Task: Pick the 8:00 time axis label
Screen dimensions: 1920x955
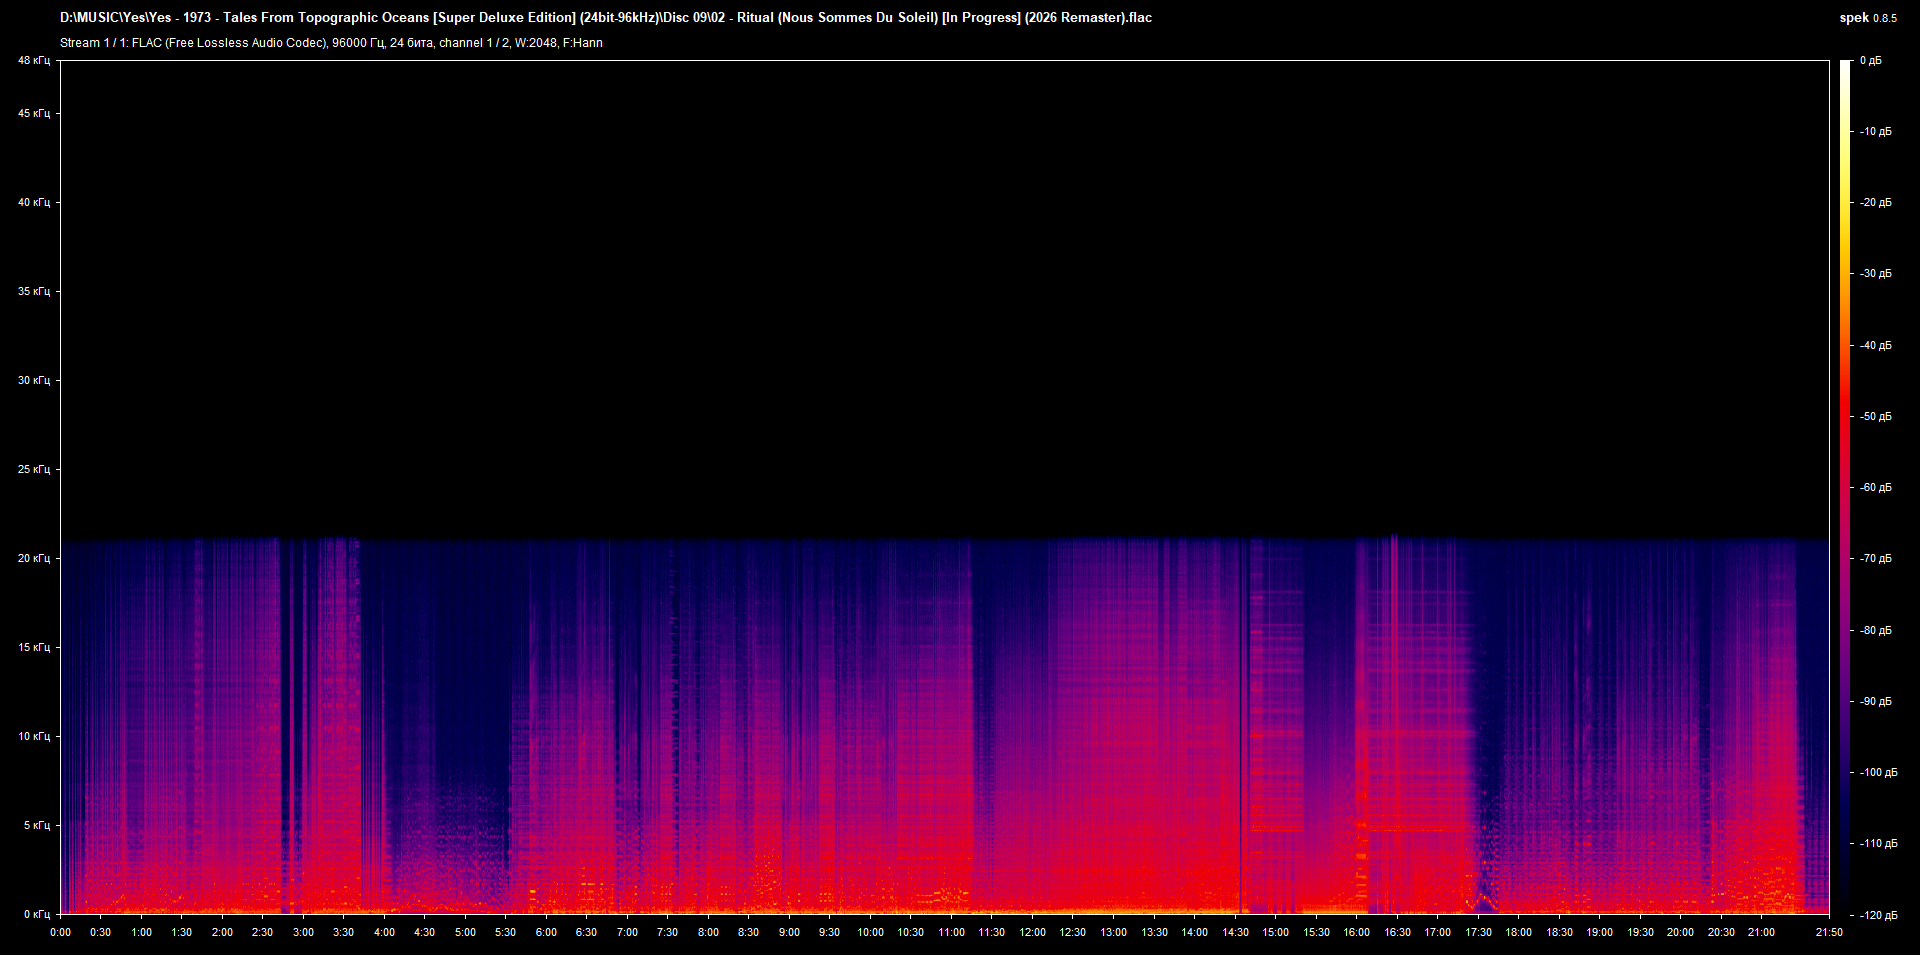Action: 709,932
